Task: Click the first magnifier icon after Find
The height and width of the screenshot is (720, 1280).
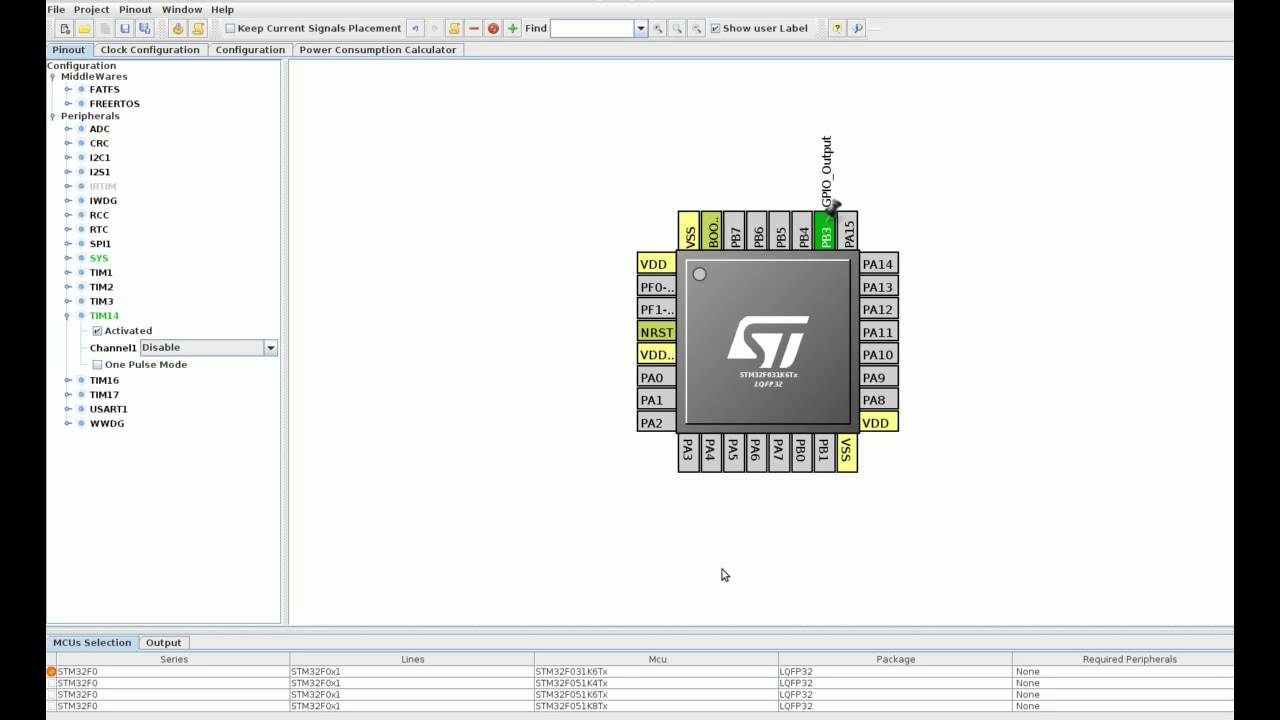Action: 658,28
